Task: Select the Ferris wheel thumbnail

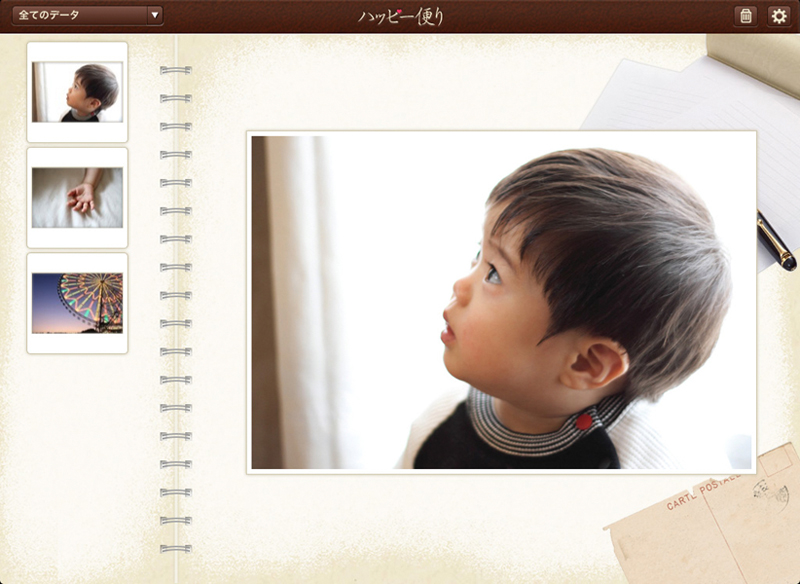Action: click(77, 303)
